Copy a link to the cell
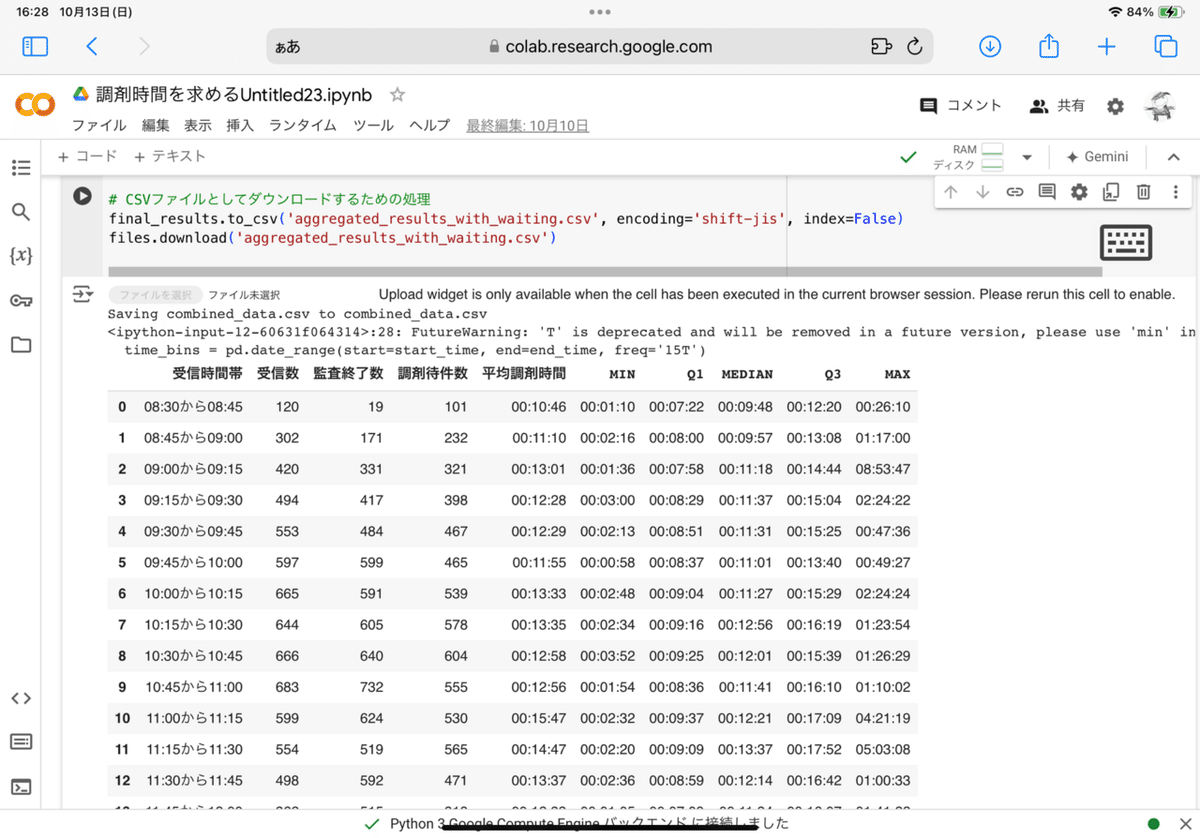This screenshot has height=838, width=1200. 1014,191
